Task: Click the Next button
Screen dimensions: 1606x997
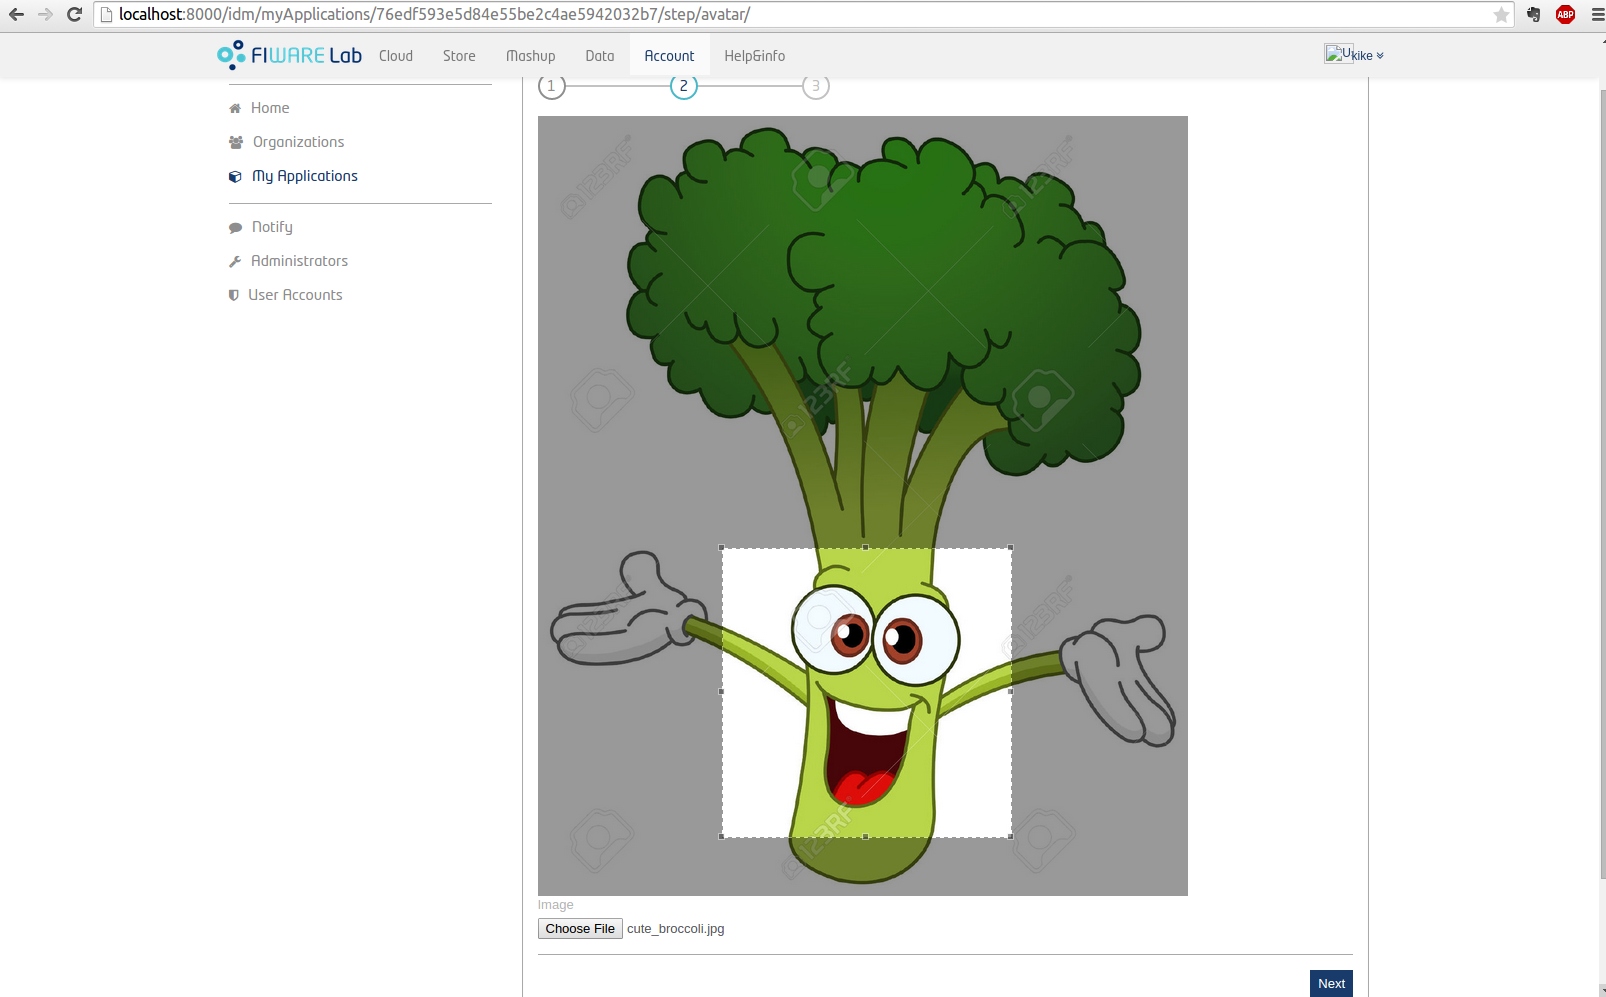Action: pos(1331,983)
